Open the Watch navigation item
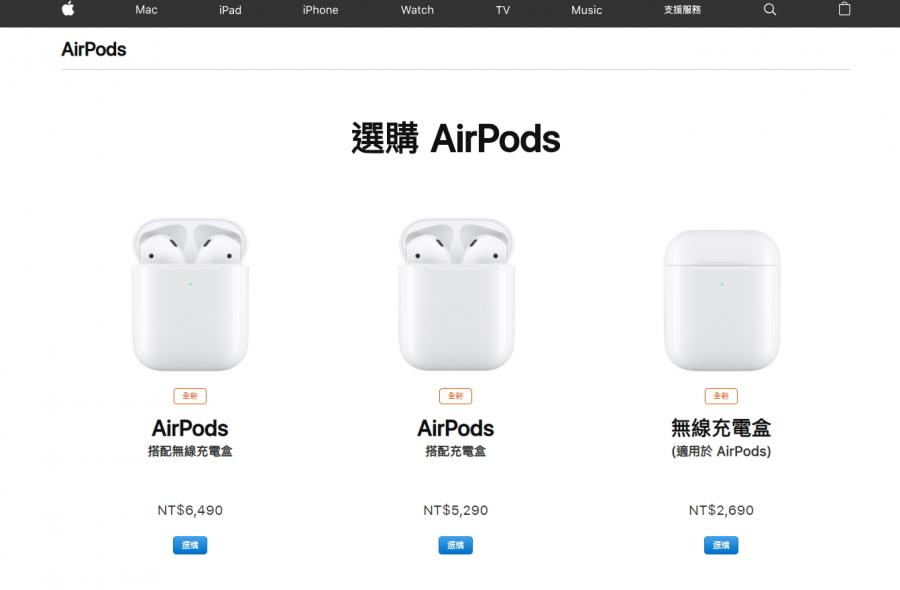The height and width of the screenshot is (590, 900). point(417,10)
